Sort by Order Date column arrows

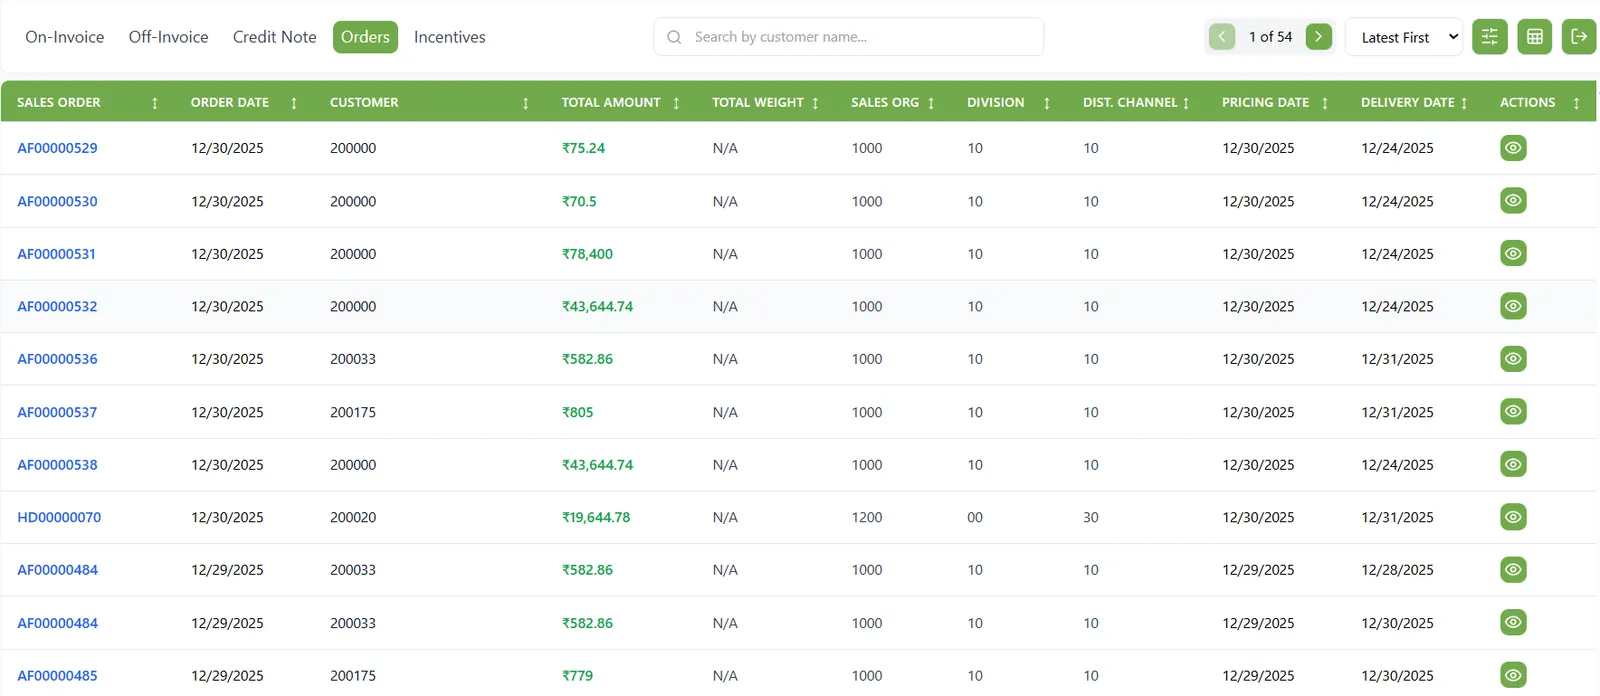(294, 103)
